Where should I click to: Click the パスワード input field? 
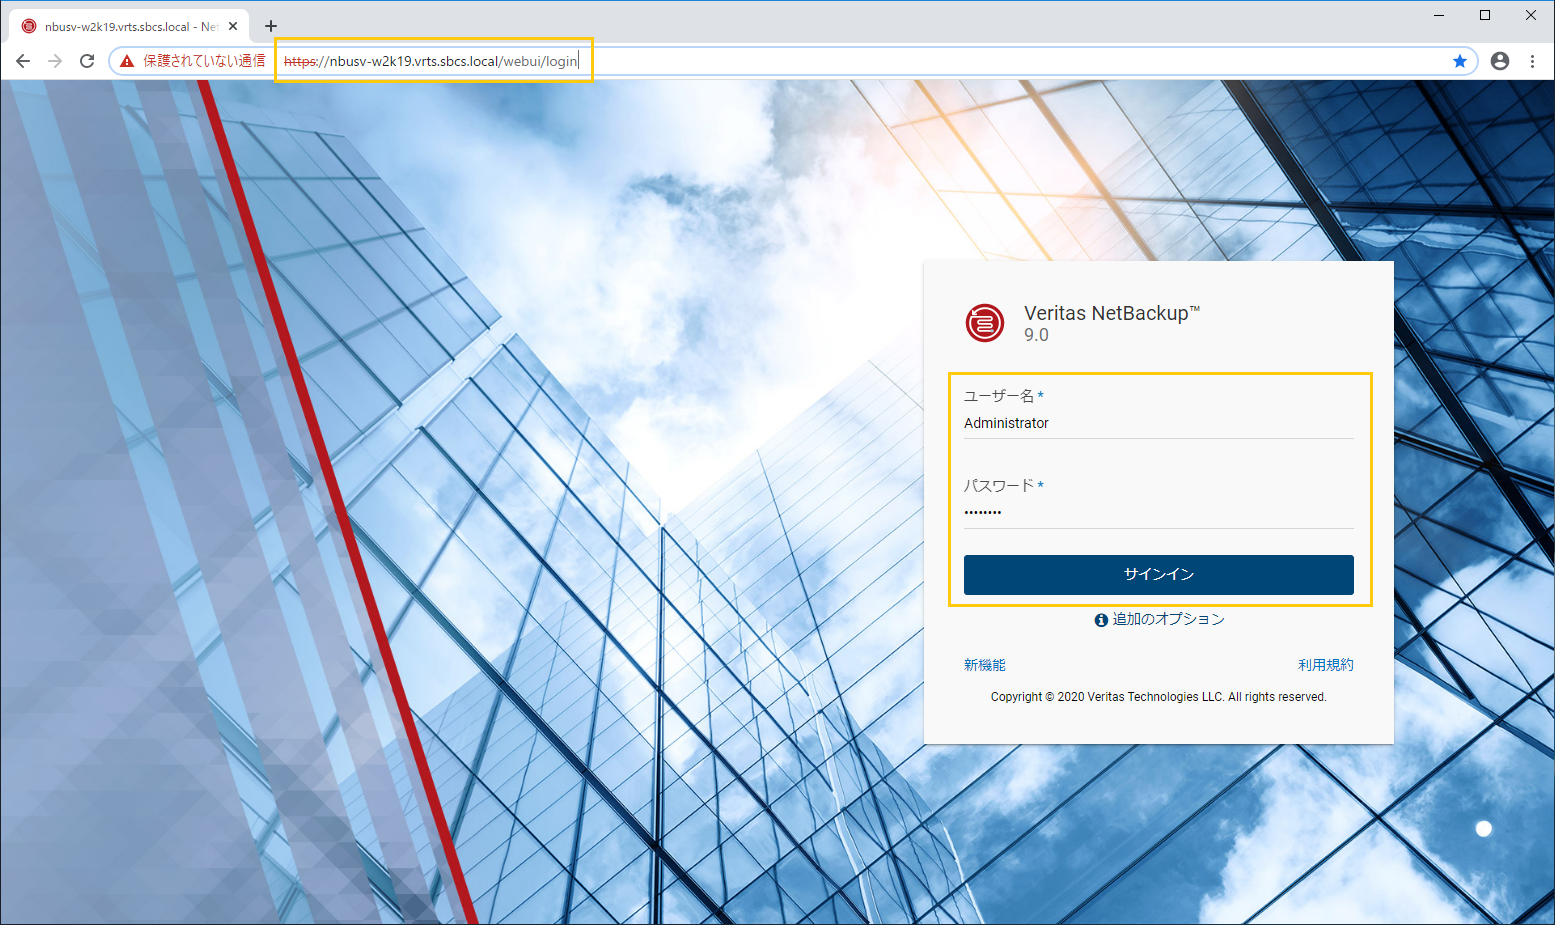point(1158,513)
